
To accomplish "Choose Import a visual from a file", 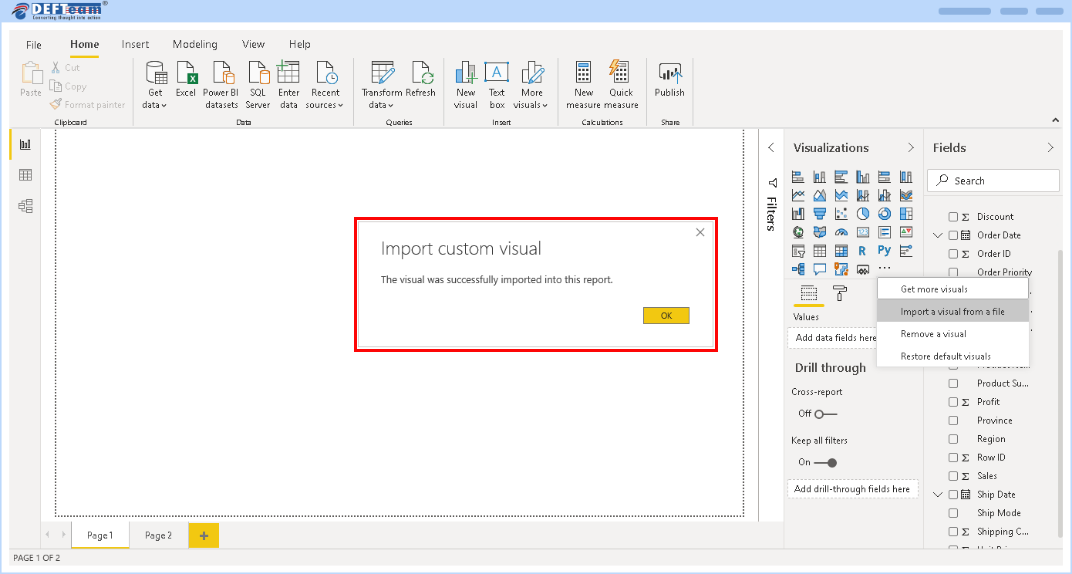I will [952, 312].
